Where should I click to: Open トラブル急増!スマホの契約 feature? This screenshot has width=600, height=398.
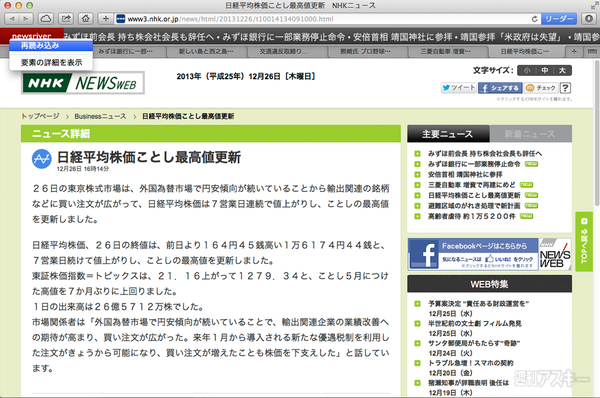tap(471, 363)
